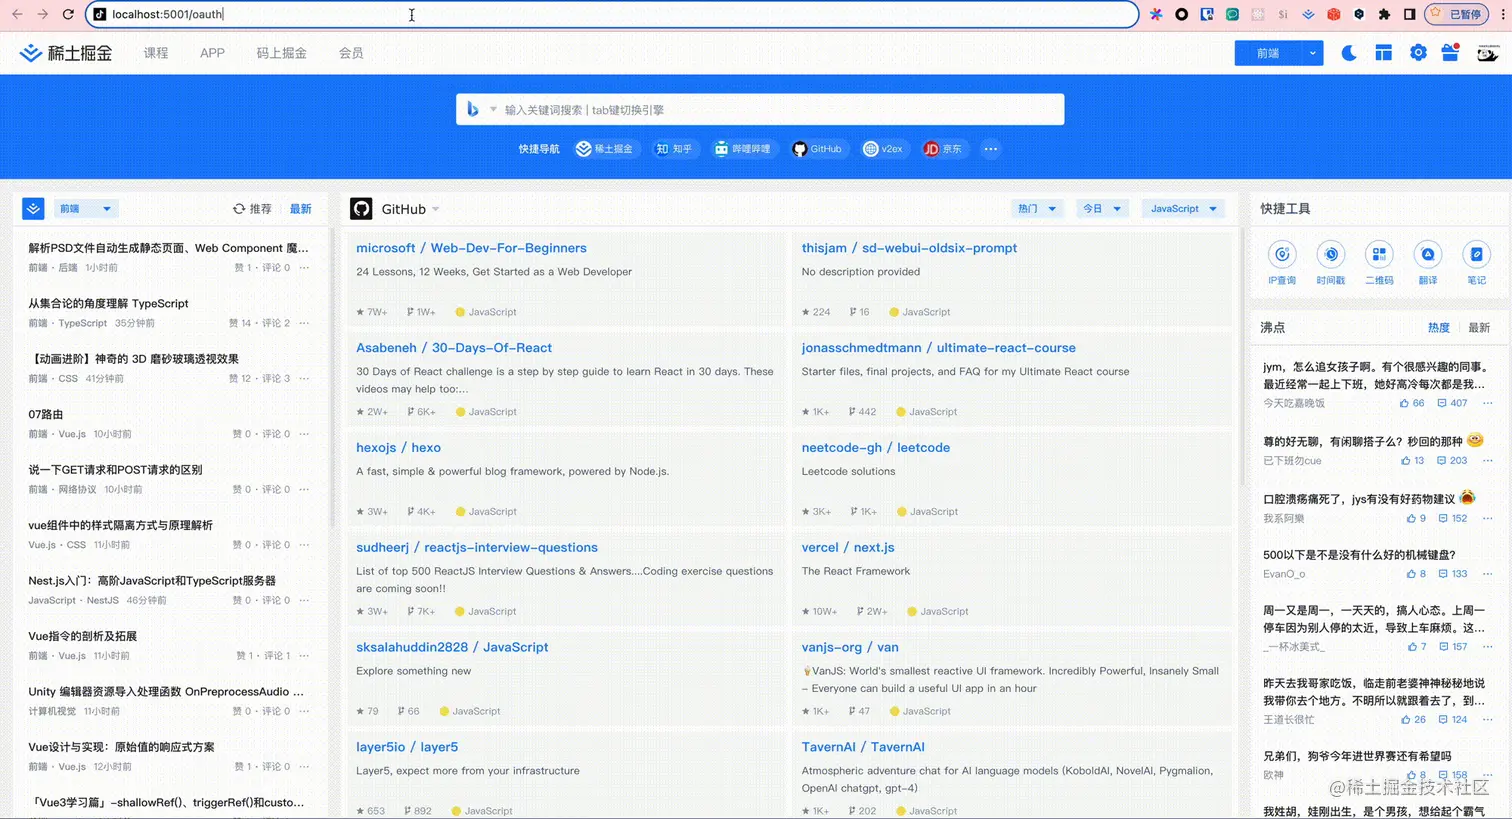Open the 热门 sort dropdown
The height and width of the screenshot is (819, 1512).
tap(1036, 209)
